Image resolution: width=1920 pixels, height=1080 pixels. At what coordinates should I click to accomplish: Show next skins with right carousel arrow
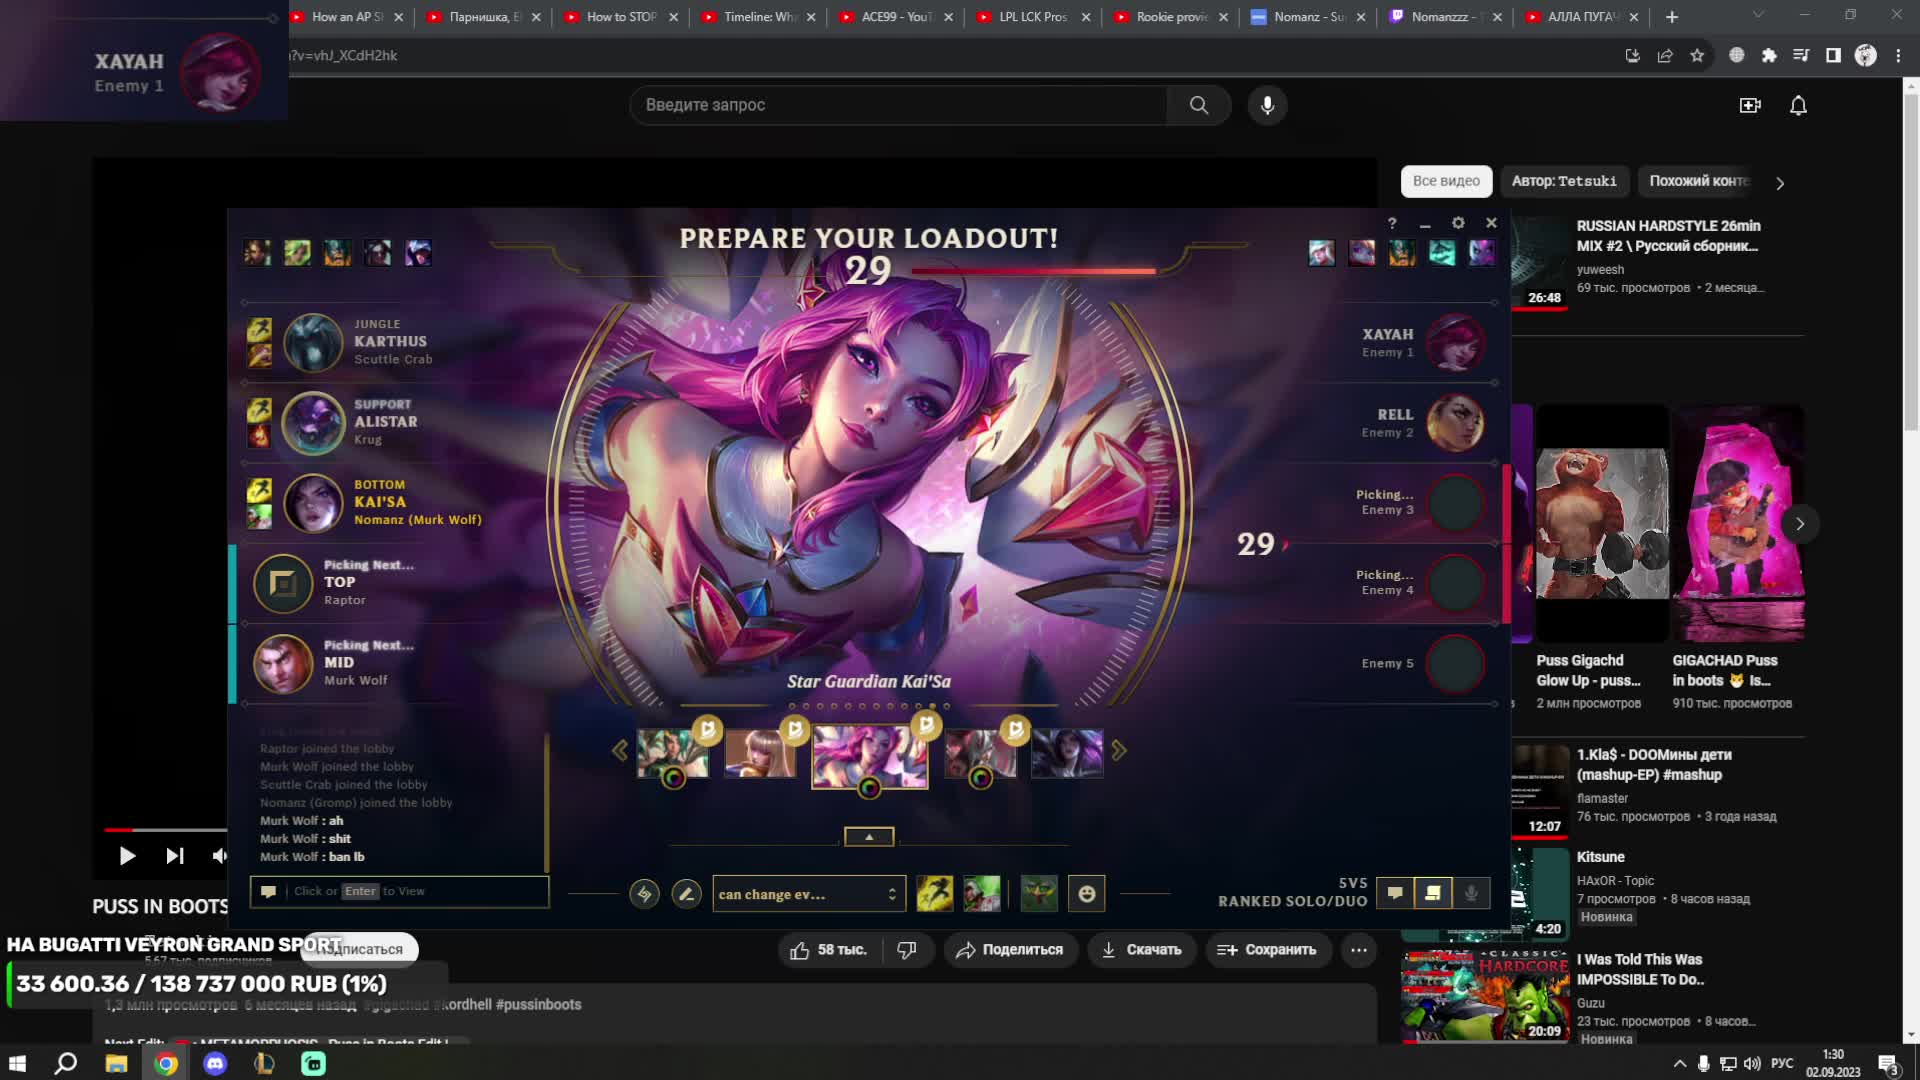point(1119,750)
